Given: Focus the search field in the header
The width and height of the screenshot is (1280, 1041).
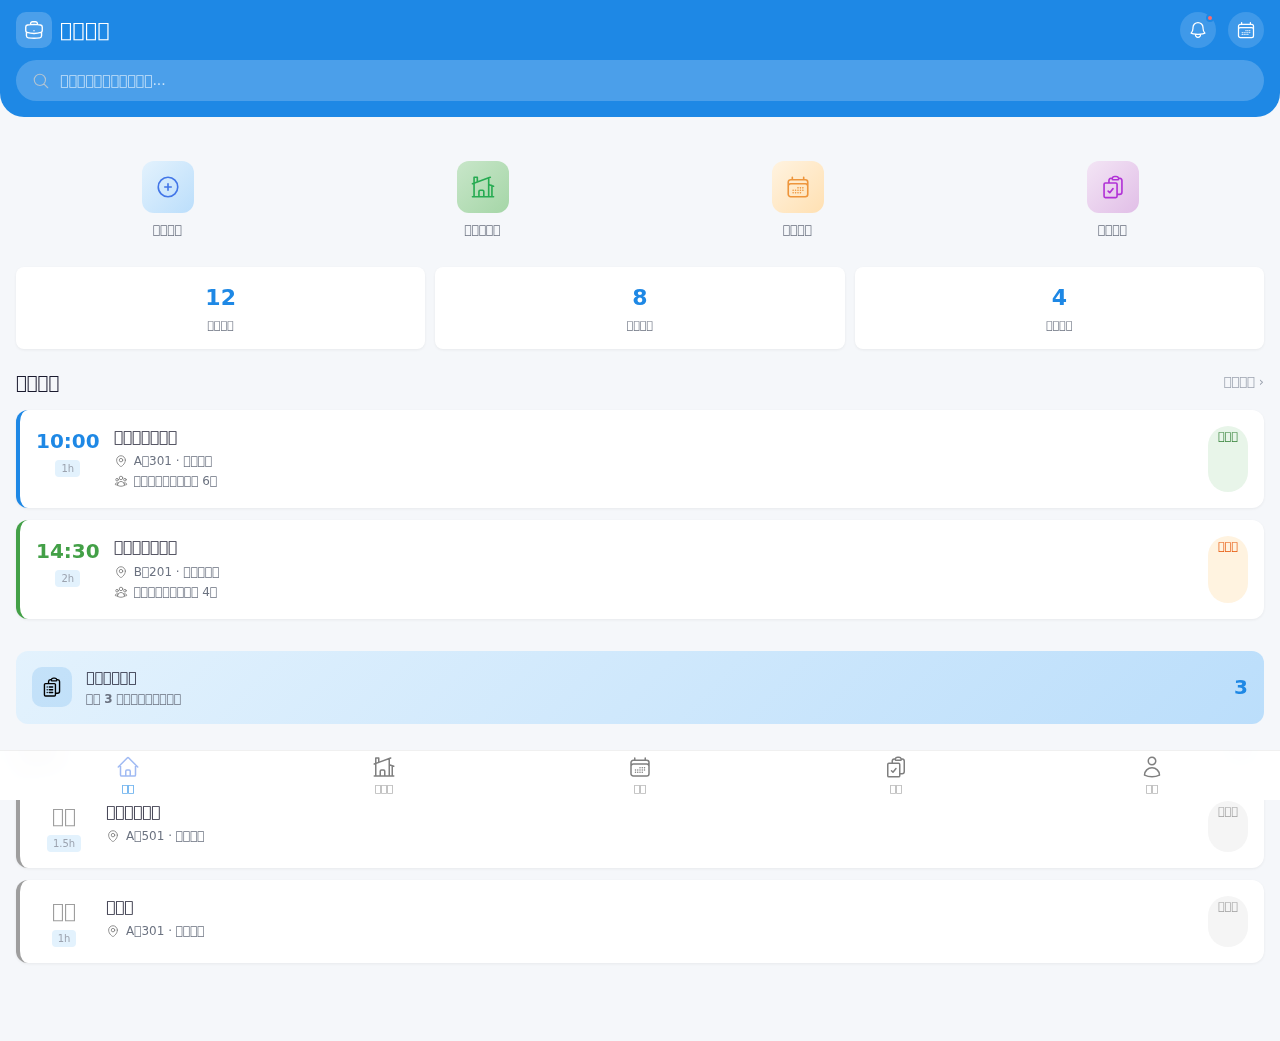Looking at the screenshot, I should (640, 80).
